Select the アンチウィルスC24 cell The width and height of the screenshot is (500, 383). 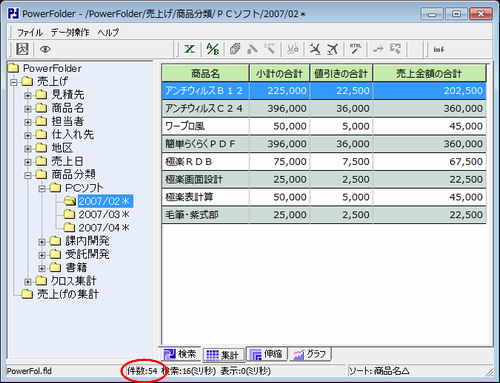206,108
